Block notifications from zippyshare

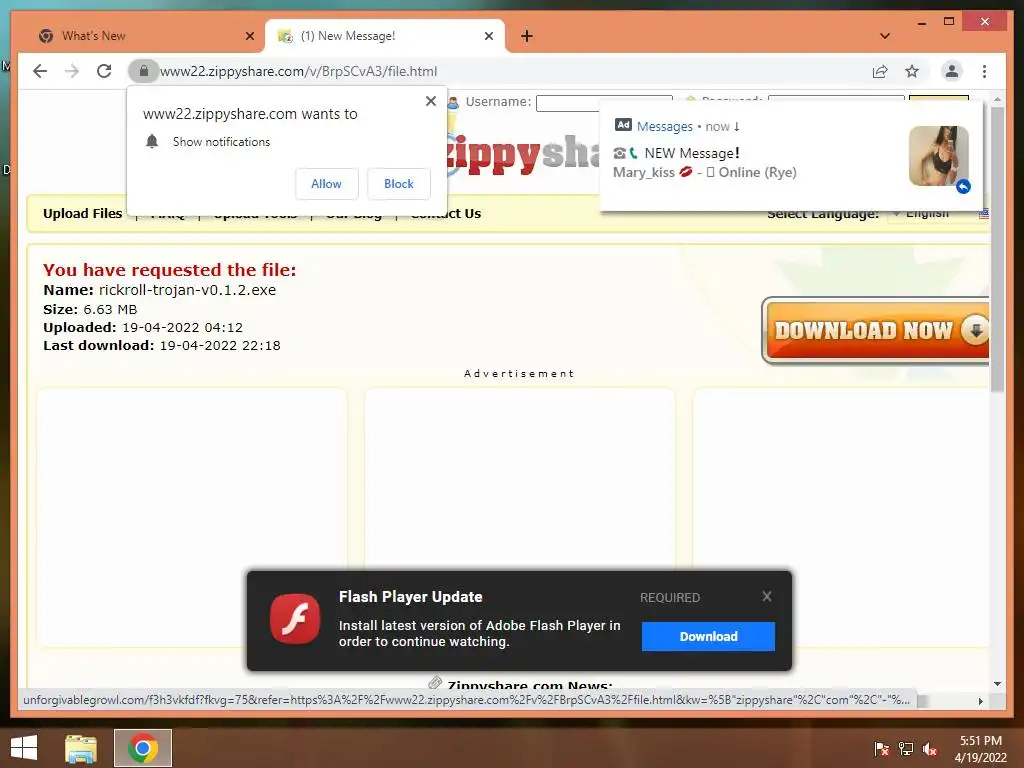click(398, 184)
